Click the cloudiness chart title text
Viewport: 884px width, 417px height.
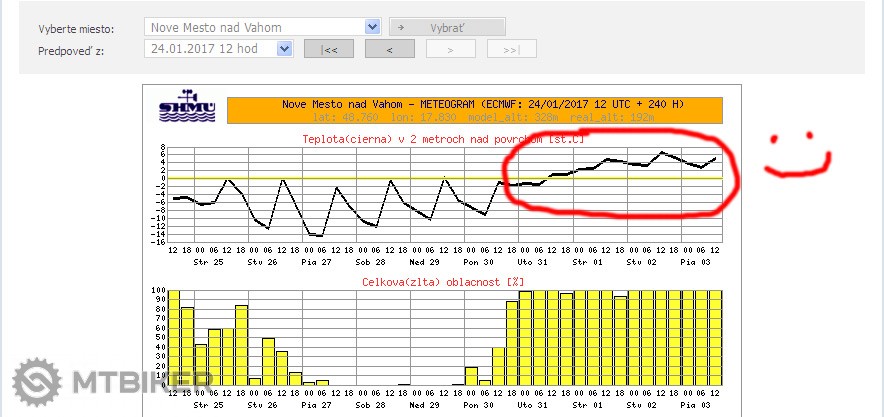[442, 283]
